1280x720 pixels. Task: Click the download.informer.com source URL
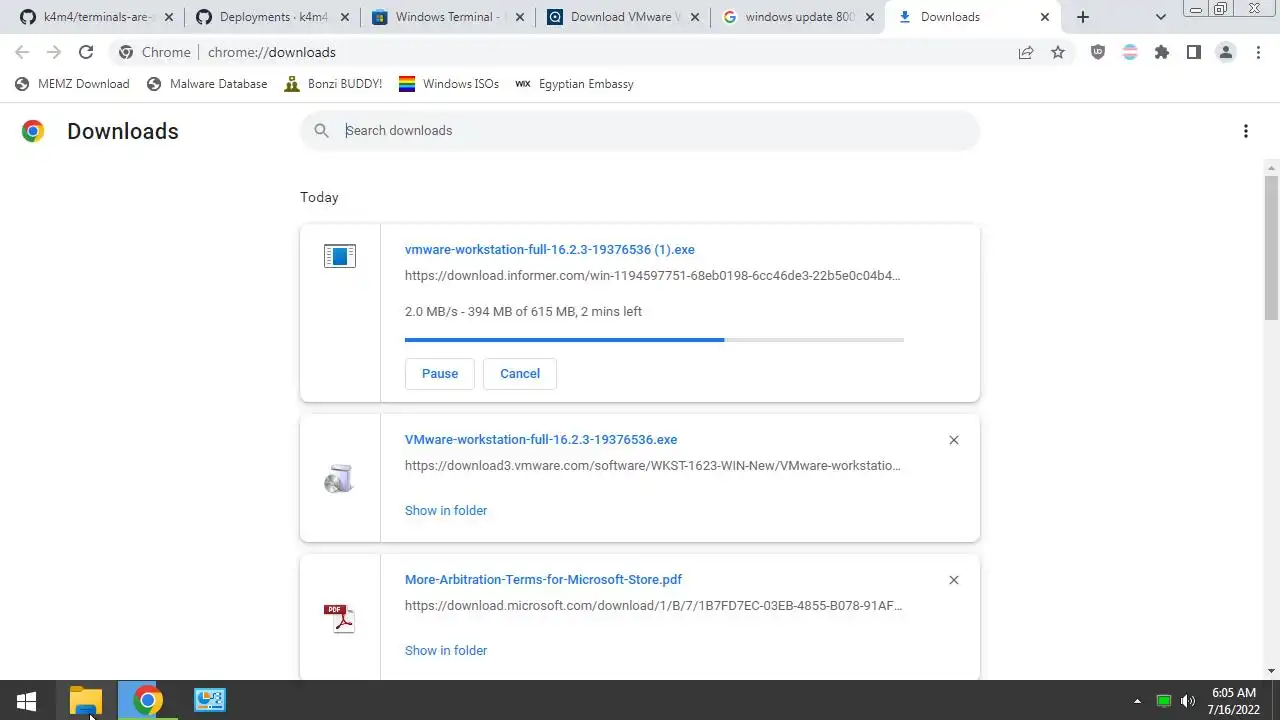(653, 276)
